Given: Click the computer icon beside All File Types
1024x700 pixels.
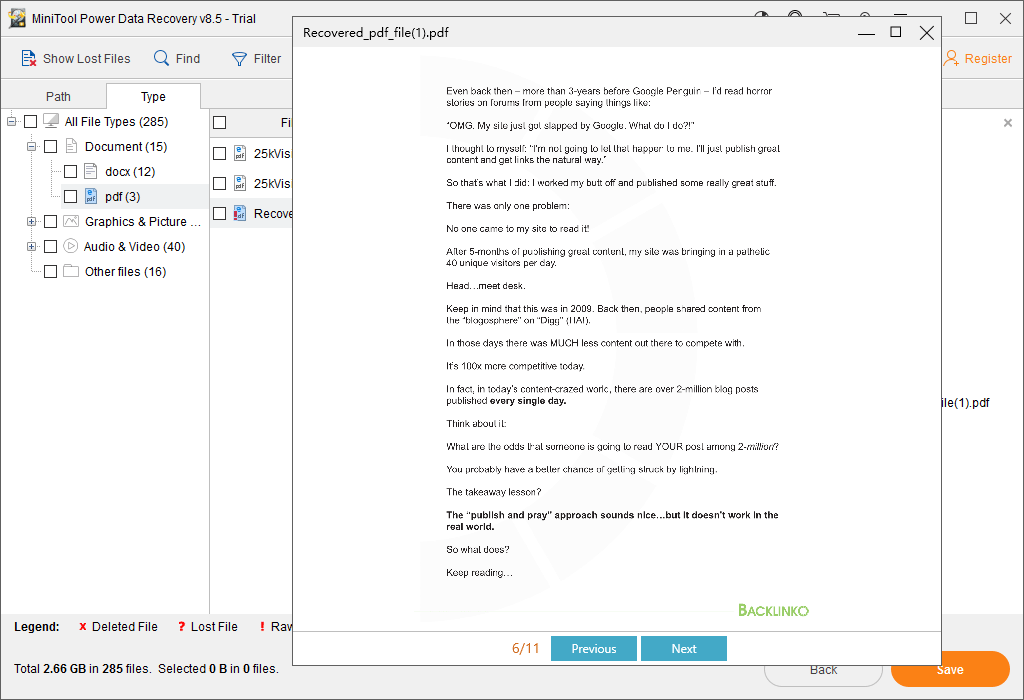Looking at the screenshot, I should point(51,121).
